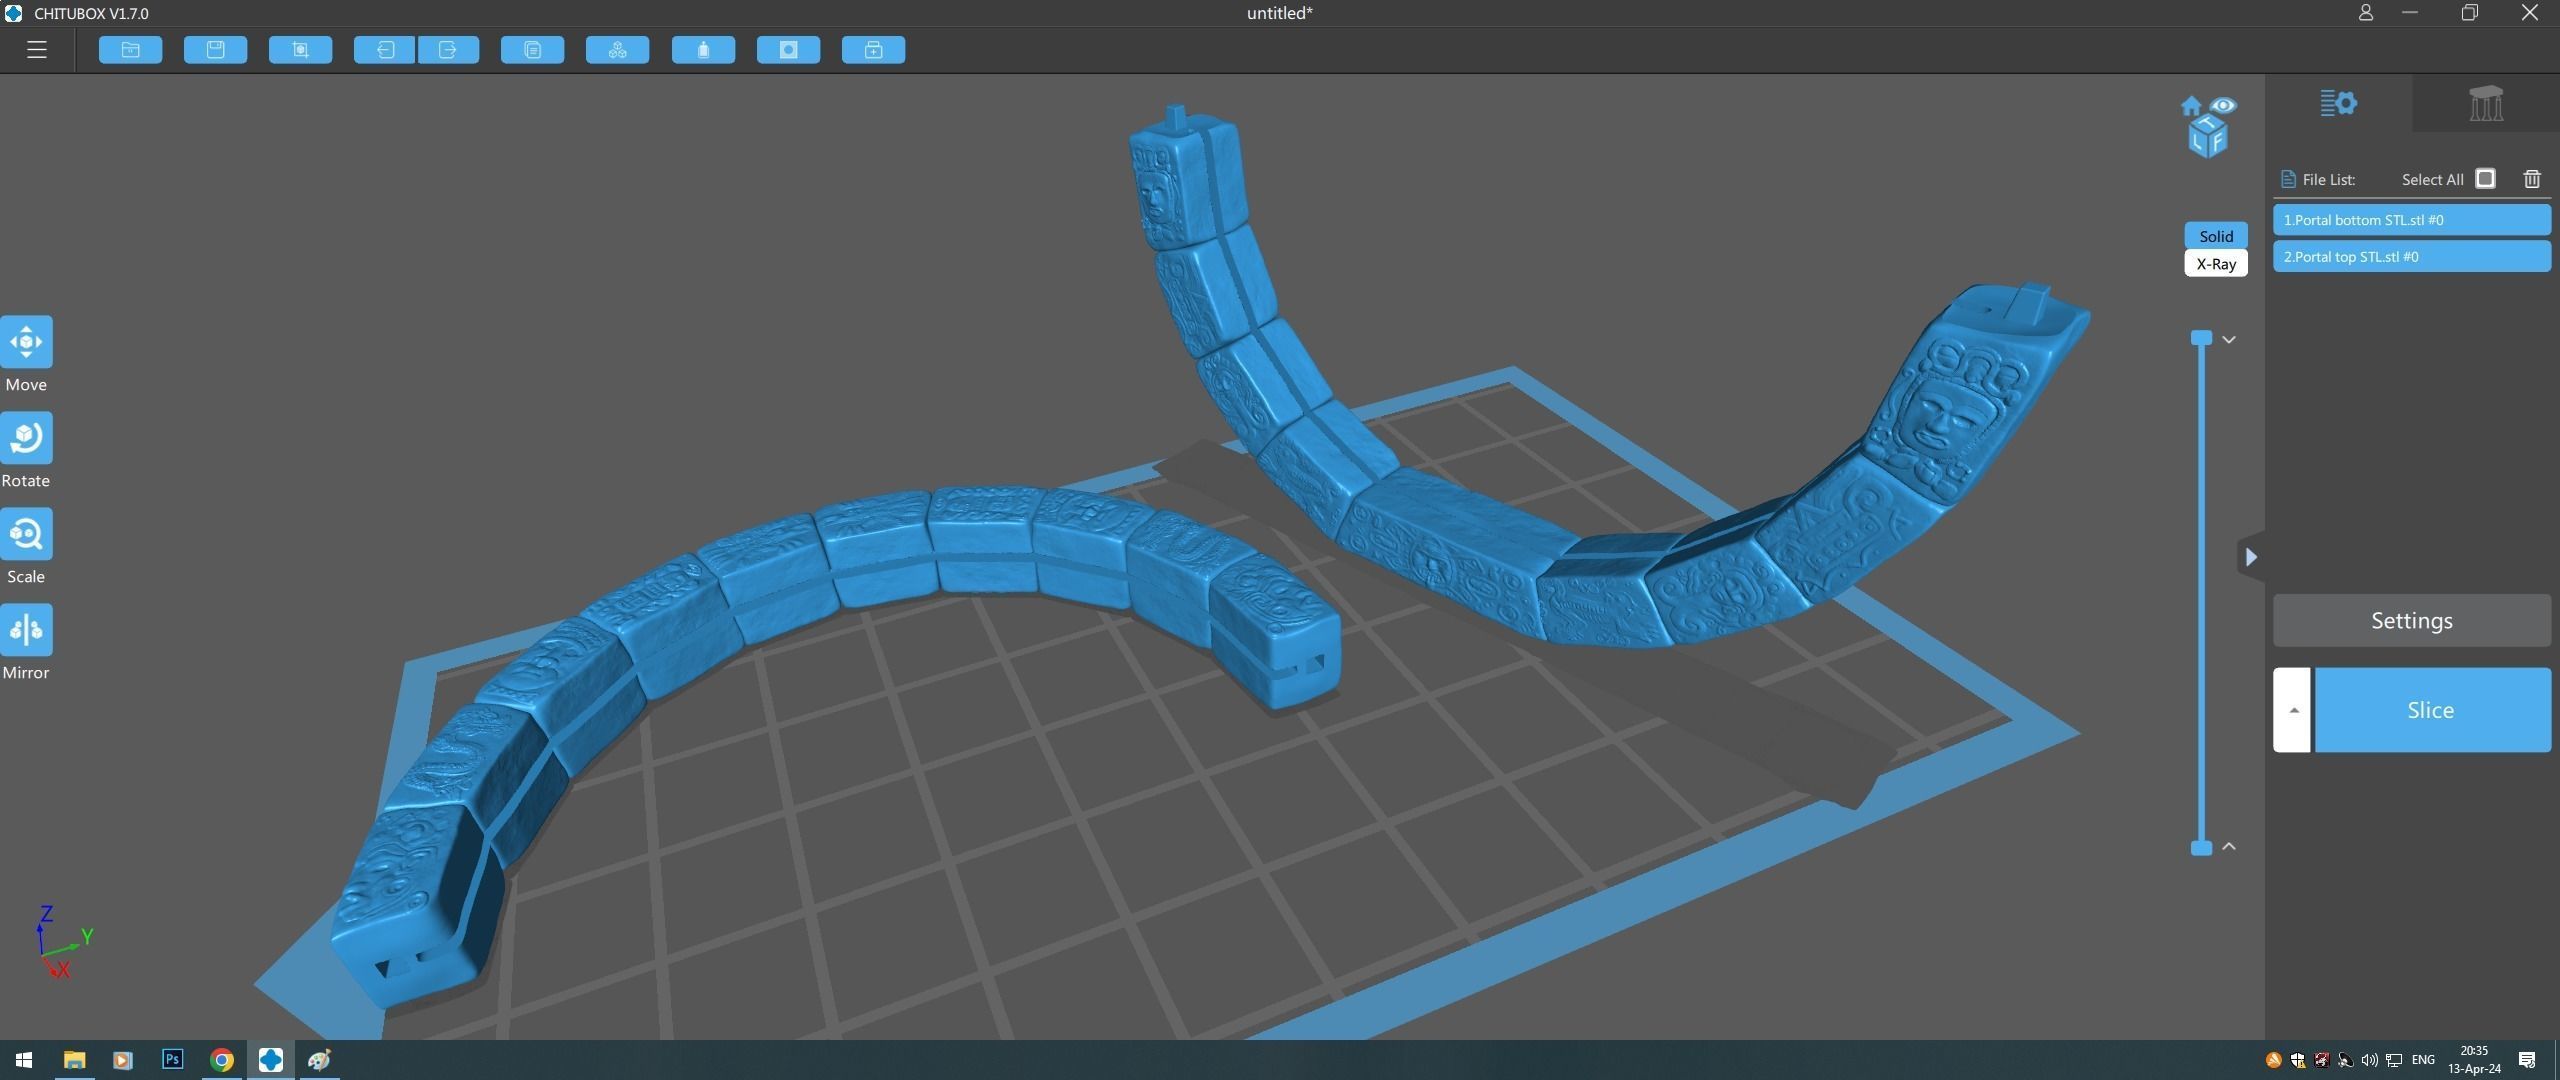The image size is (2560, 1080).
Task: Collapse the right side panel arrow
Action: [x=2250, y=557]
